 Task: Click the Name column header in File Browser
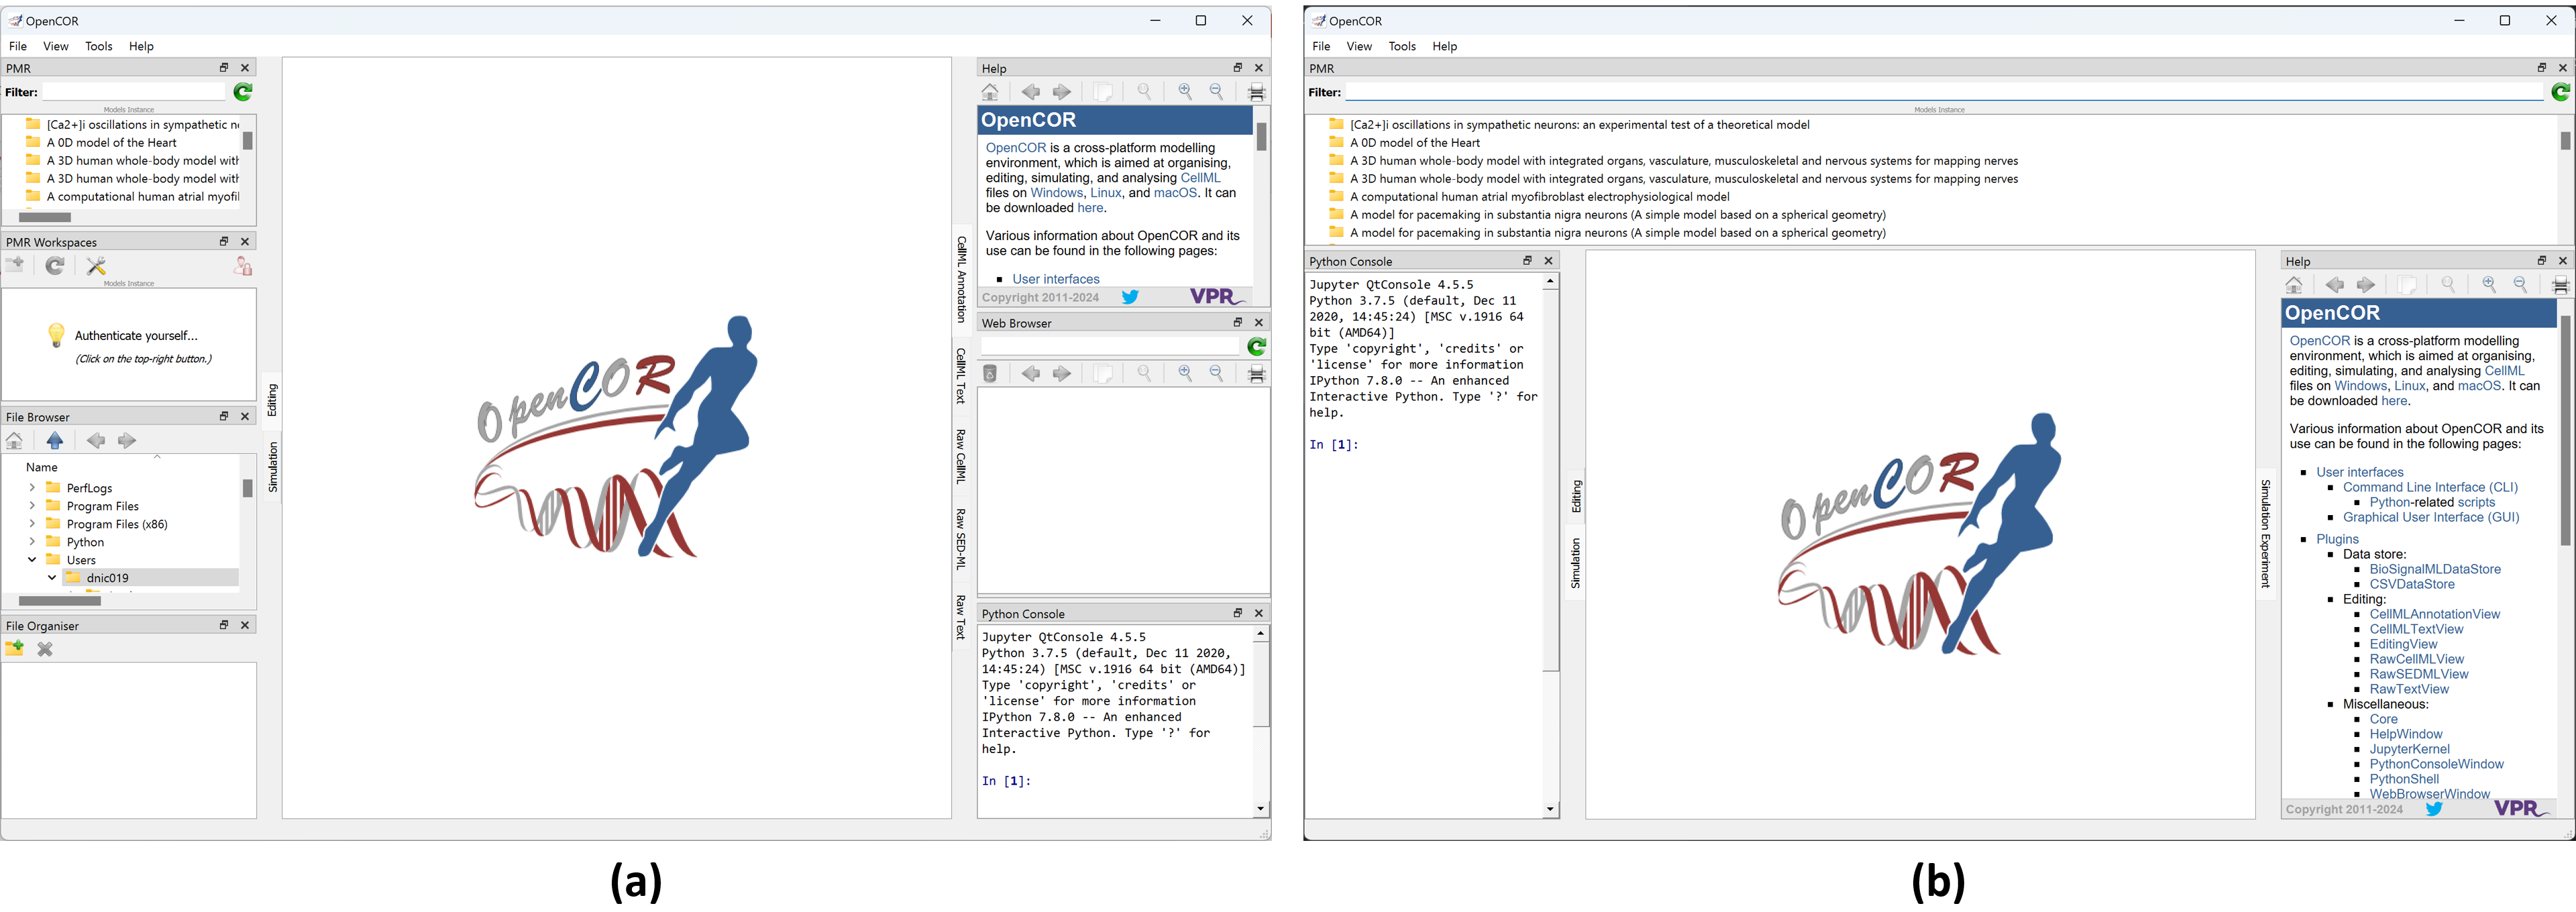tap(42, 467)
